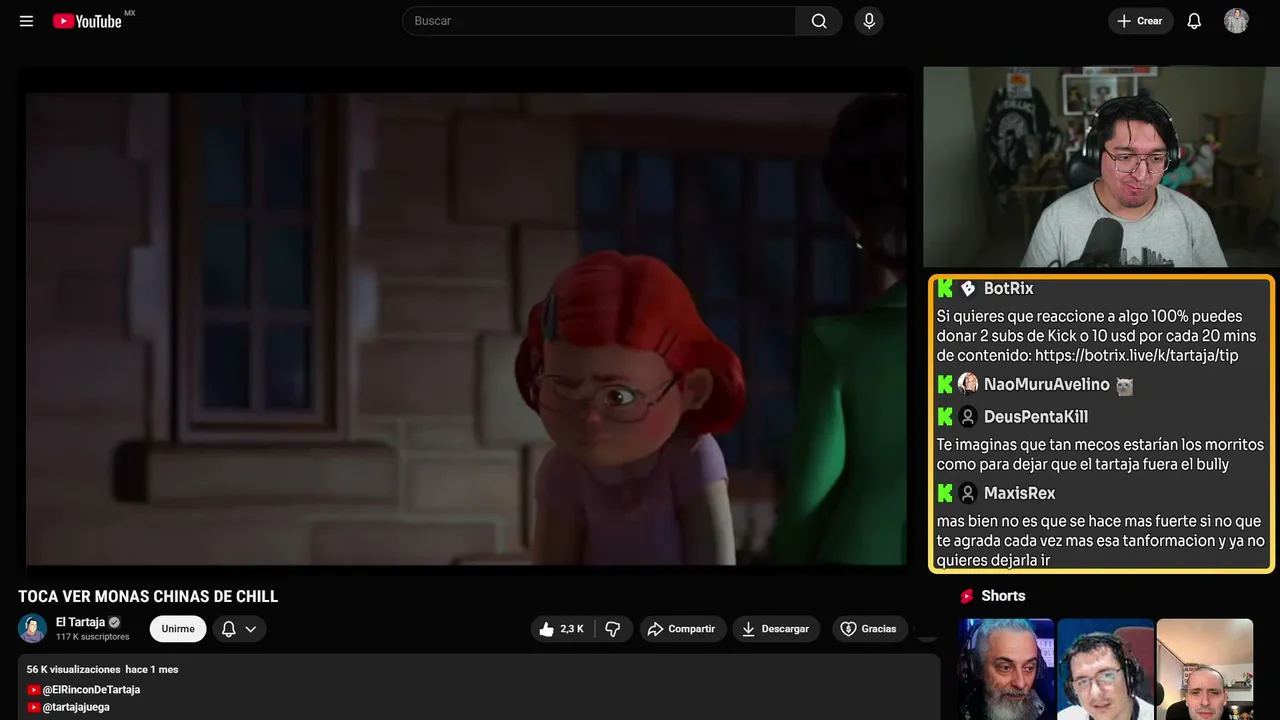Click the verified badge beside El Tartaja
Screen dimensions: 1280x720
tap(114, 622)
